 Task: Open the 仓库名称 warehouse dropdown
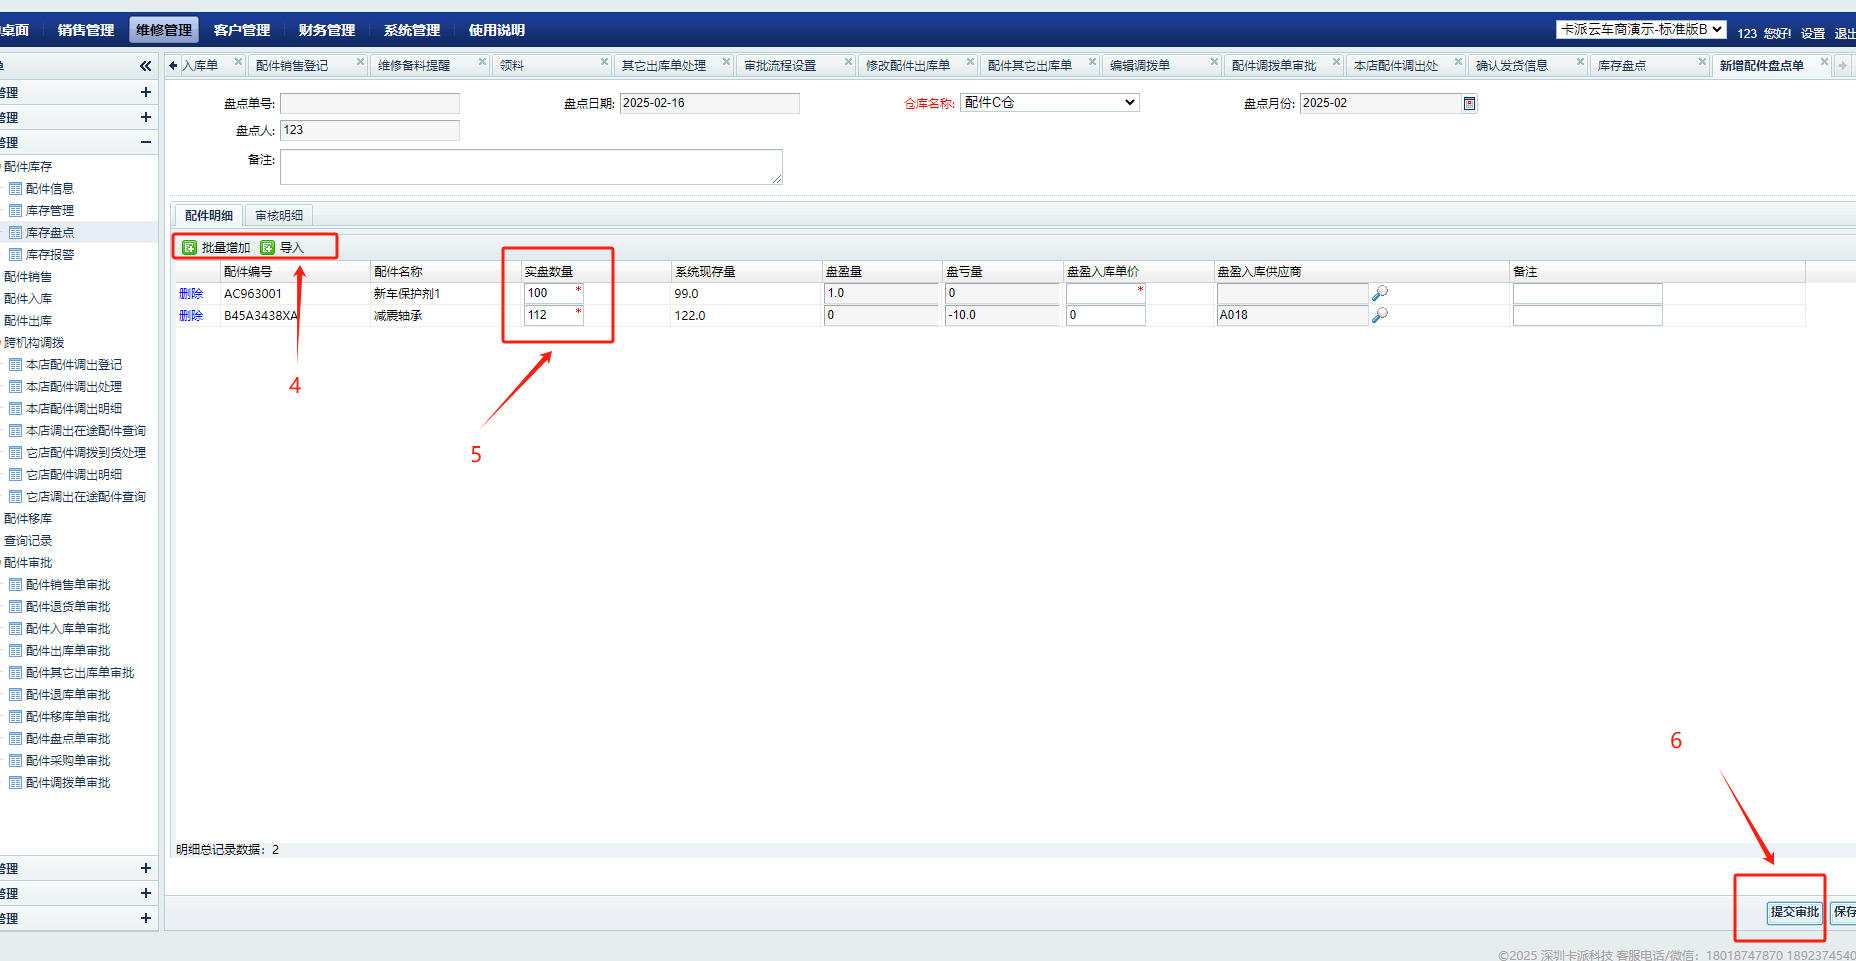[1049, 103]
